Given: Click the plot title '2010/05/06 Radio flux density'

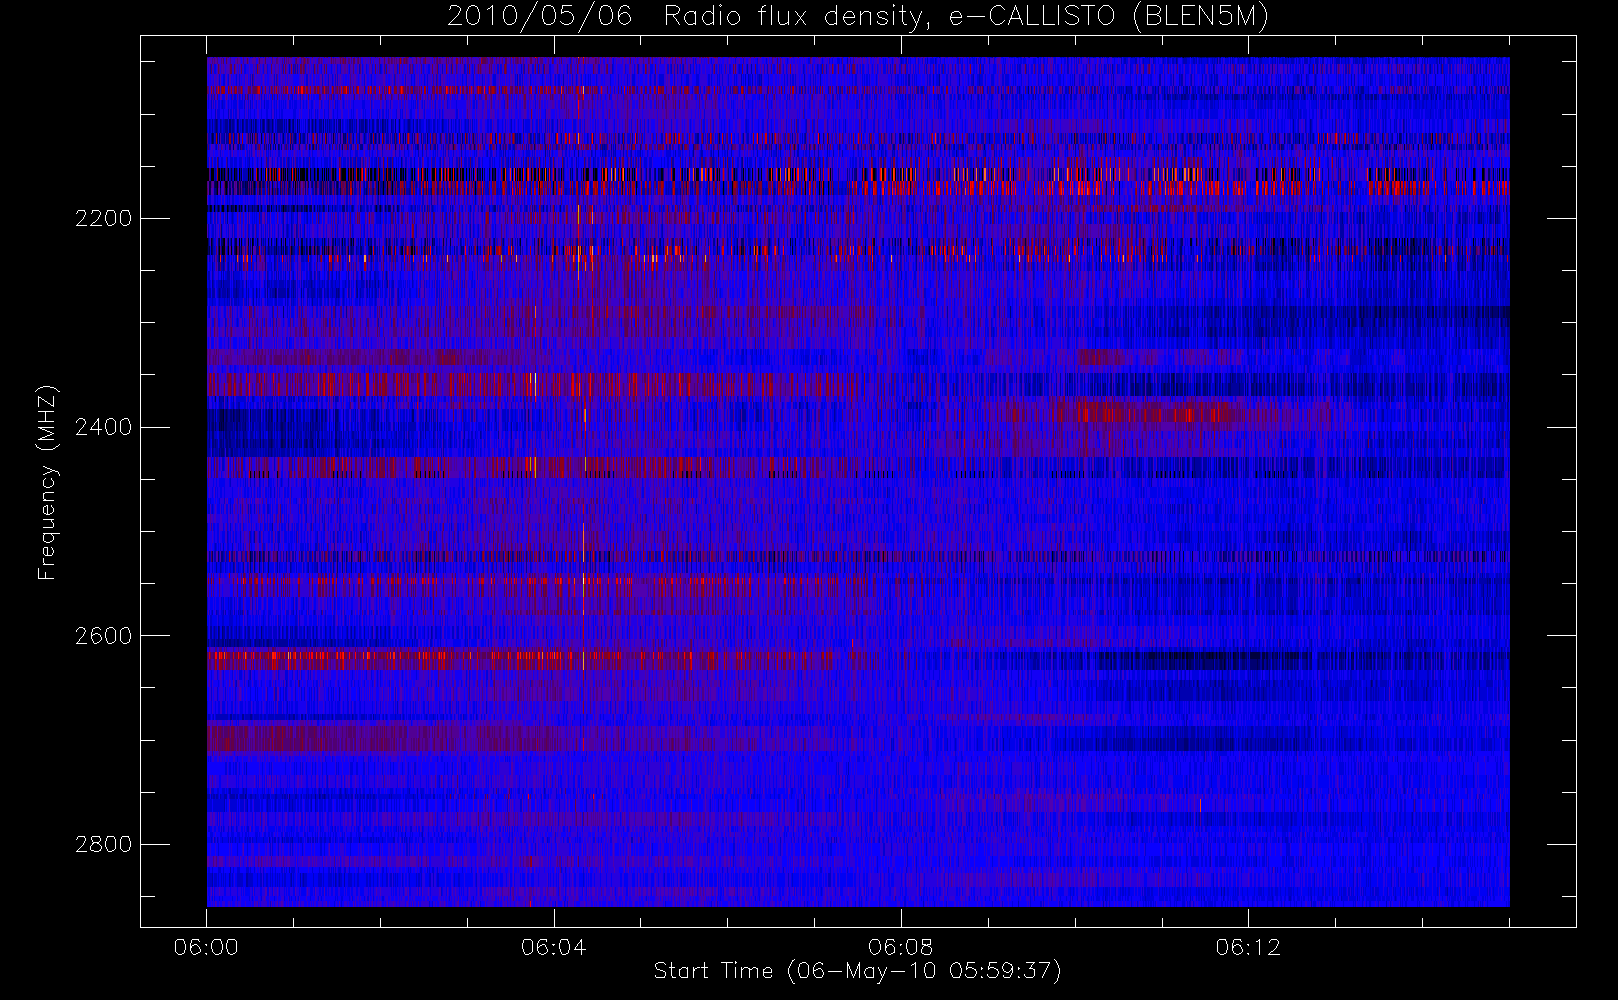Looking at the screenshot, I should point(858,17).
